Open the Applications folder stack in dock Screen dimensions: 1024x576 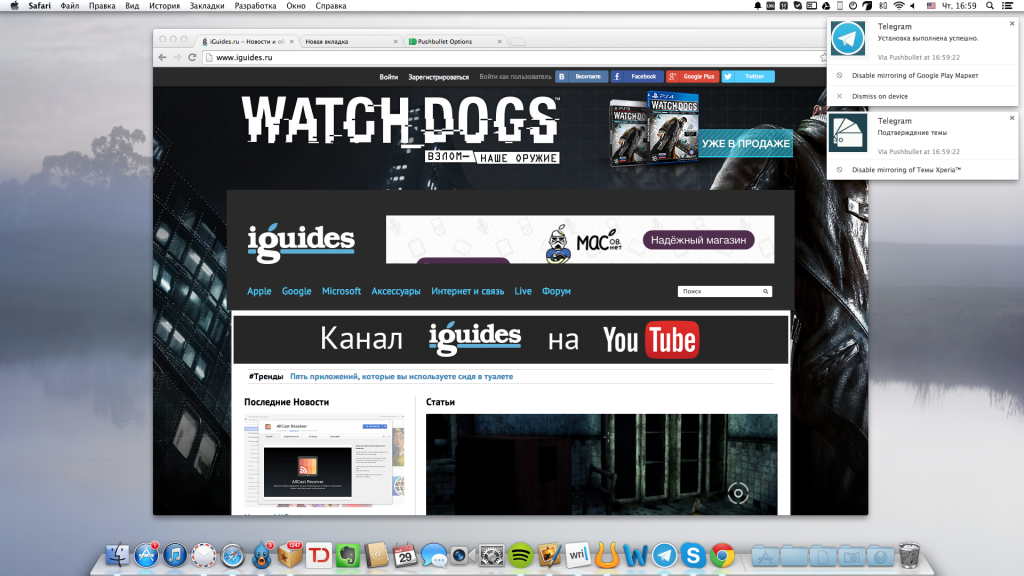(x=765, y=556)
